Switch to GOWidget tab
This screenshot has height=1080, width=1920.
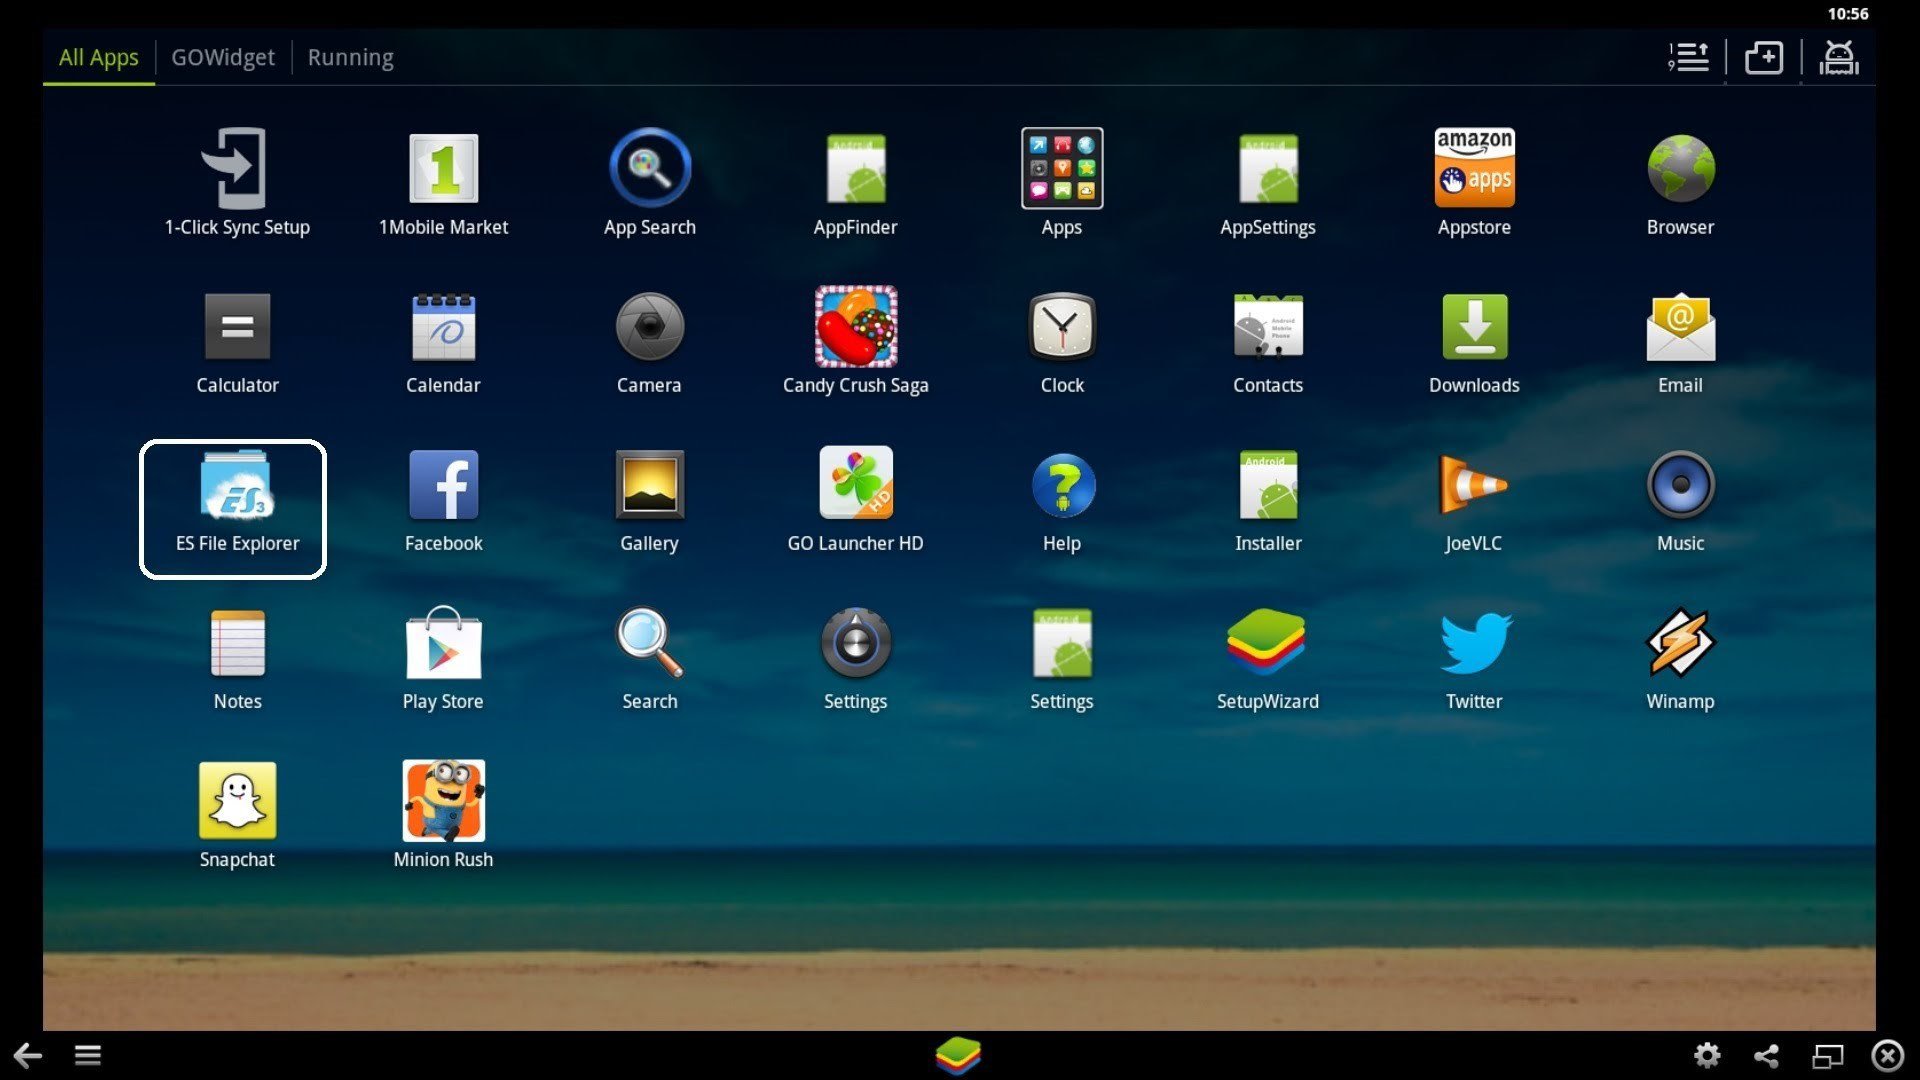click(223, 55)
